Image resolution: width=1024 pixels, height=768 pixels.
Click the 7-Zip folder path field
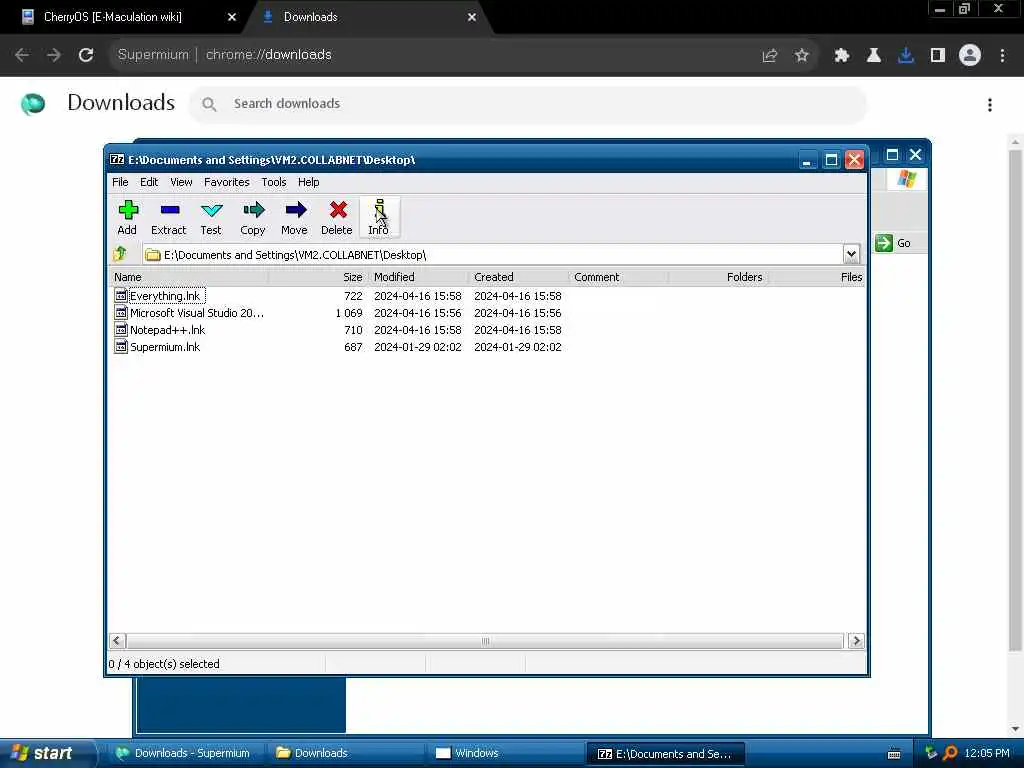pos(494,255)
